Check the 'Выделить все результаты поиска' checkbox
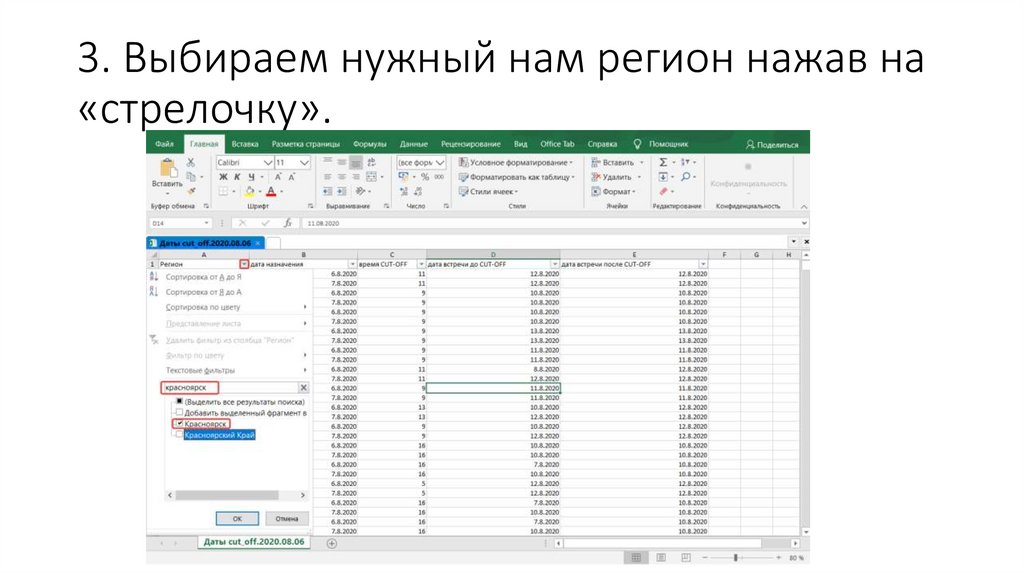1024x574 pixels. [x=179, y=402]
